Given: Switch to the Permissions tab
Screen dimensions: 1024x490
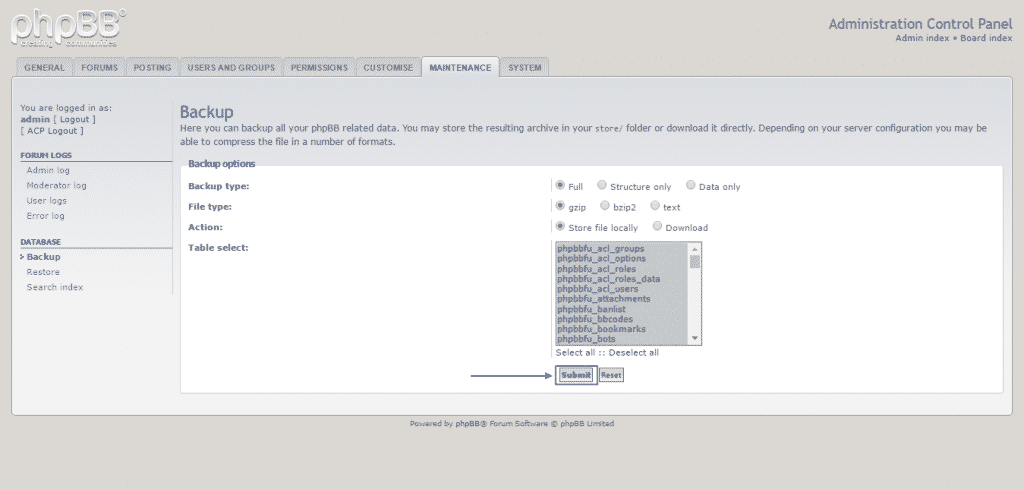Looking at the screenshot, I should (319, 68).
